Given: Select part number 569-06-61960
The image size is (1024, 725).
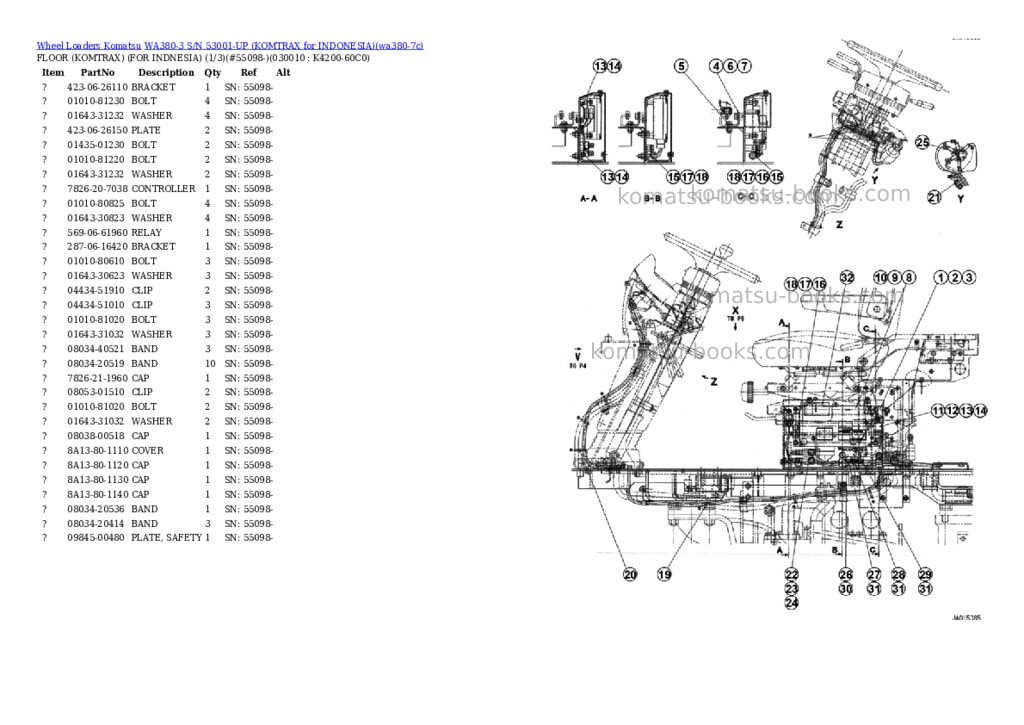Looking at the screenshot, I should [x=97, y=233].
